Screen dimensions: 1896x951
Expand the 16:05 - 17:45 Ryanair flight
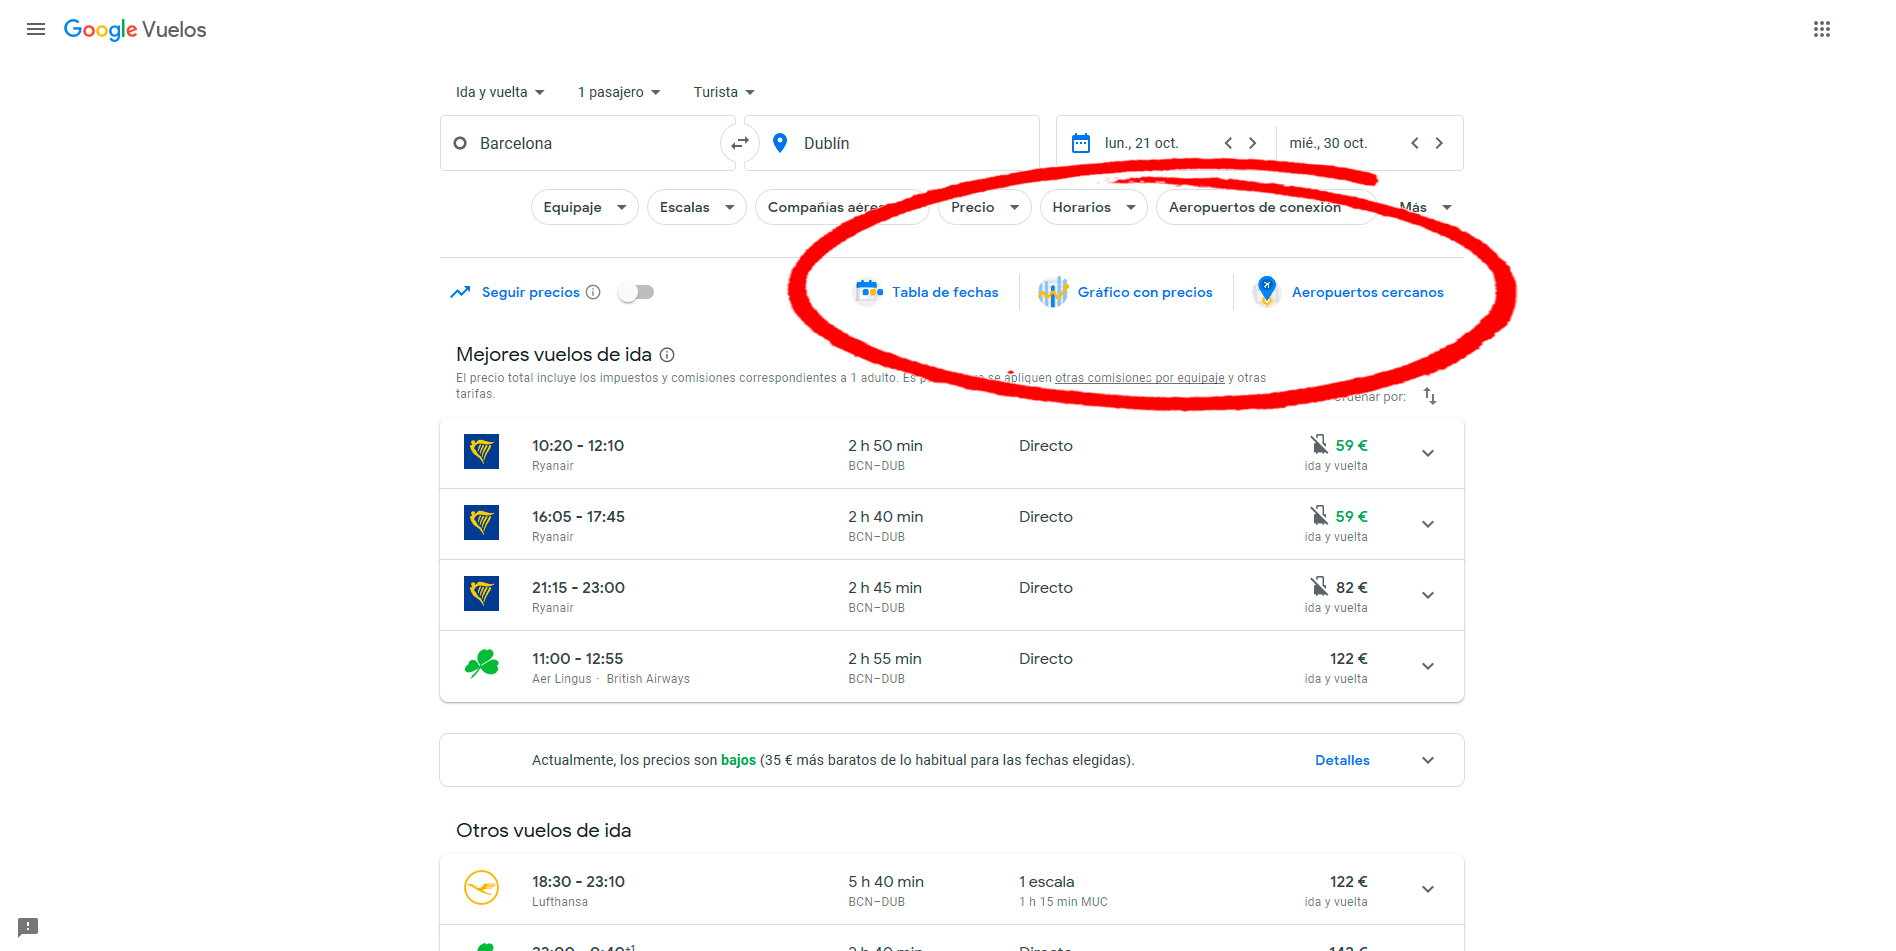tap(1428, 524)
